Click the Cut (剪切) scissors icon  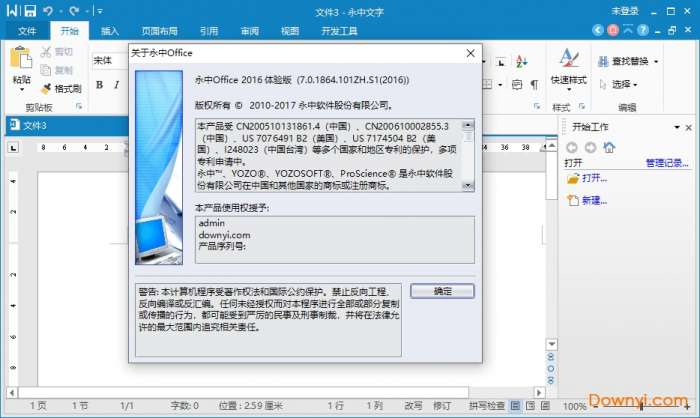46,52
